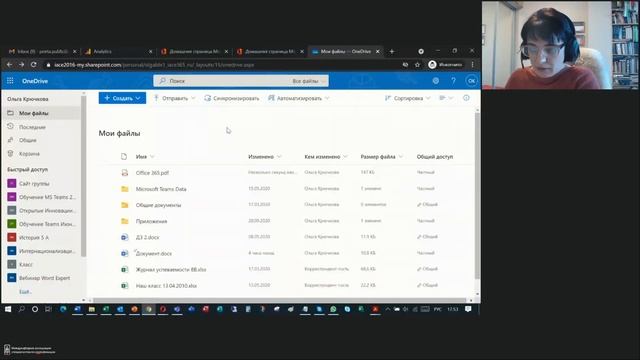
Task: Open the OK account avatar menu
Action: click(x=471, y=81)
